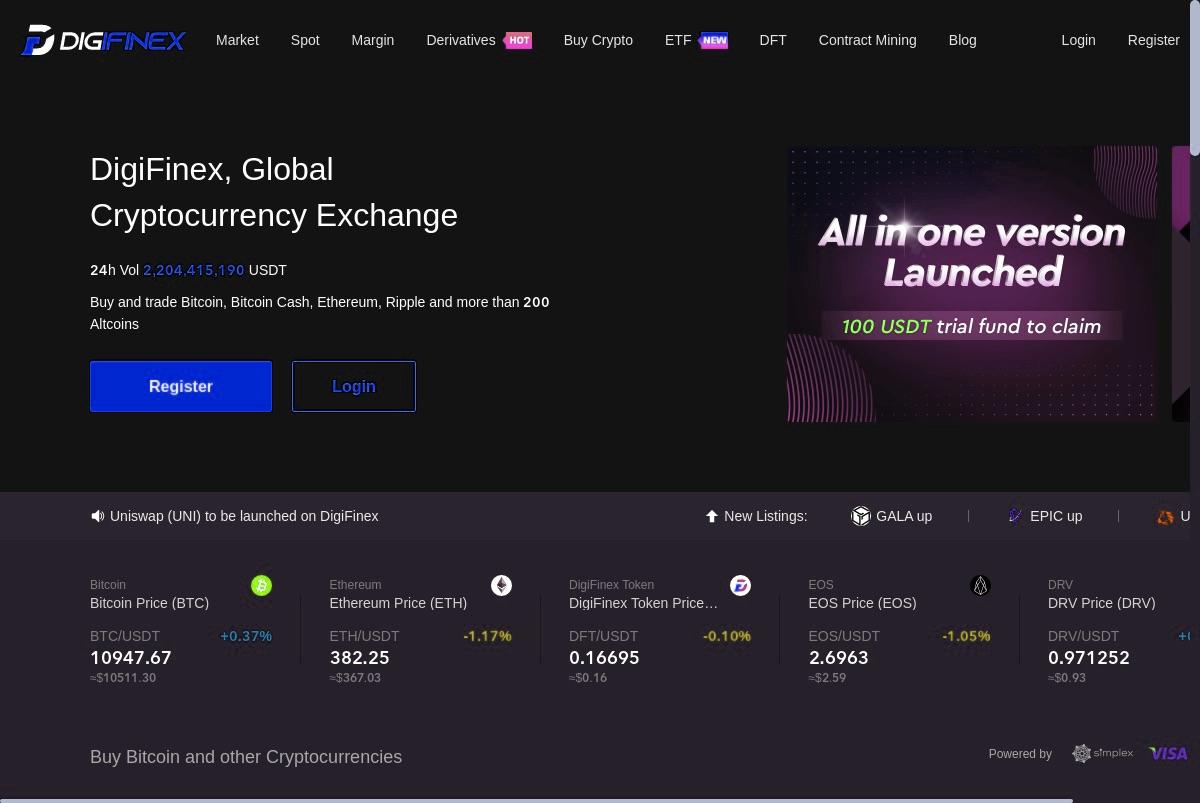Click the New Listings up-arrow icon
Viewport: 1200px width, 803px height.
point(712,516)
